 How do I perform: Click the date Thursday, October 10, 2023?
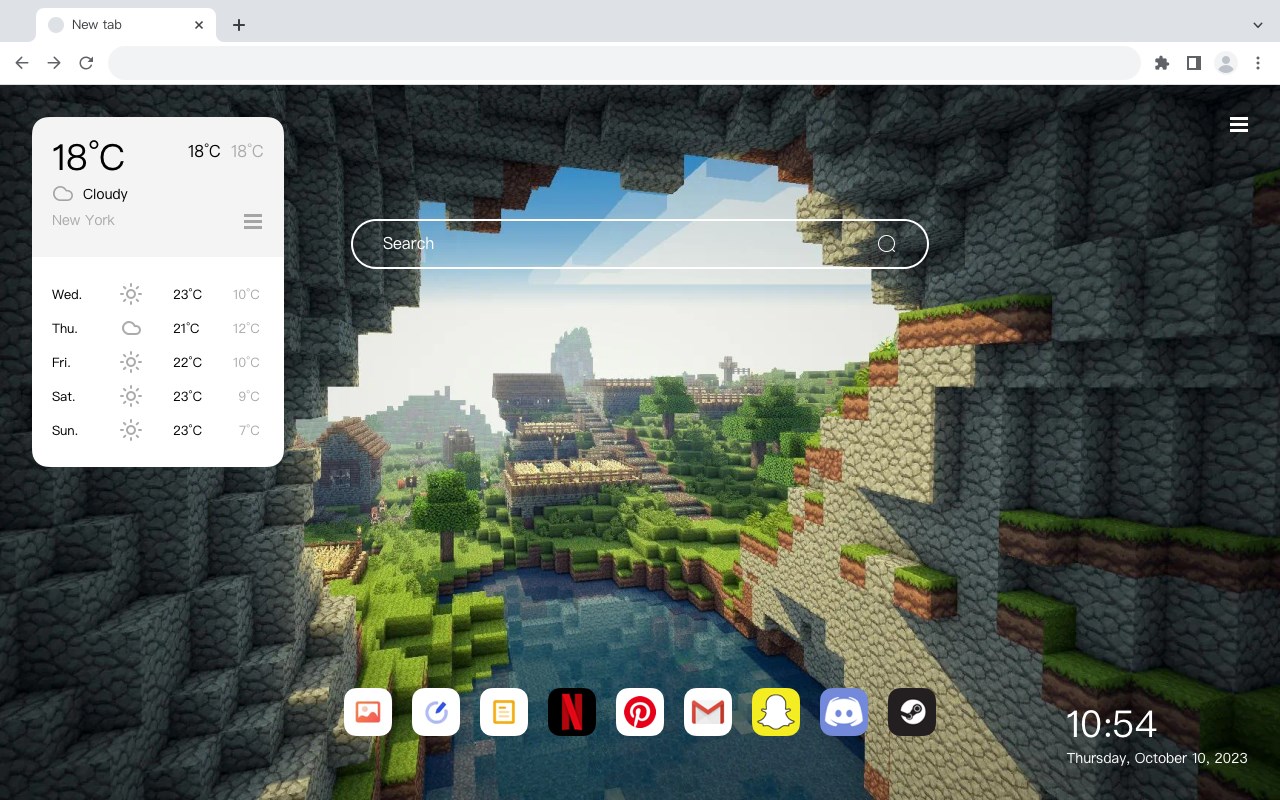[x=1157, y=758]
